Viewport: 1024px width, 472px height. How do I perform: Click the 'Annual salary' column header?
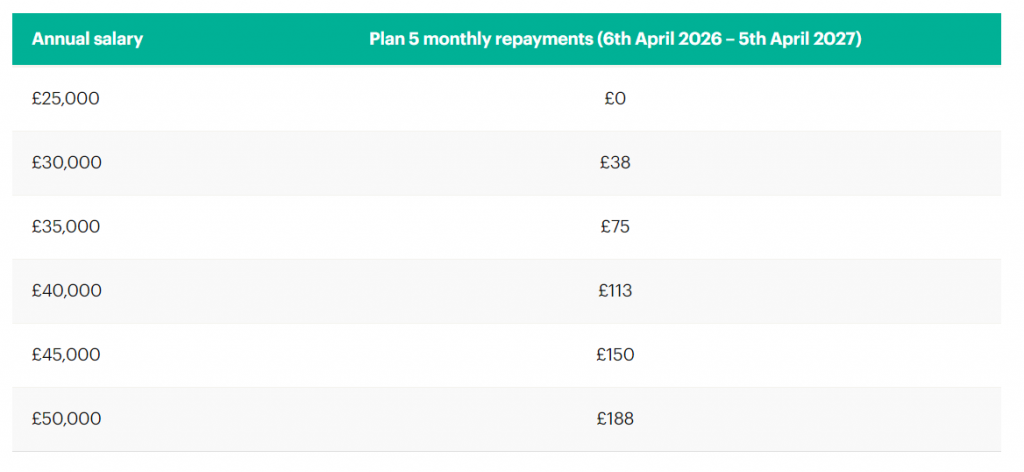(87, 40)
